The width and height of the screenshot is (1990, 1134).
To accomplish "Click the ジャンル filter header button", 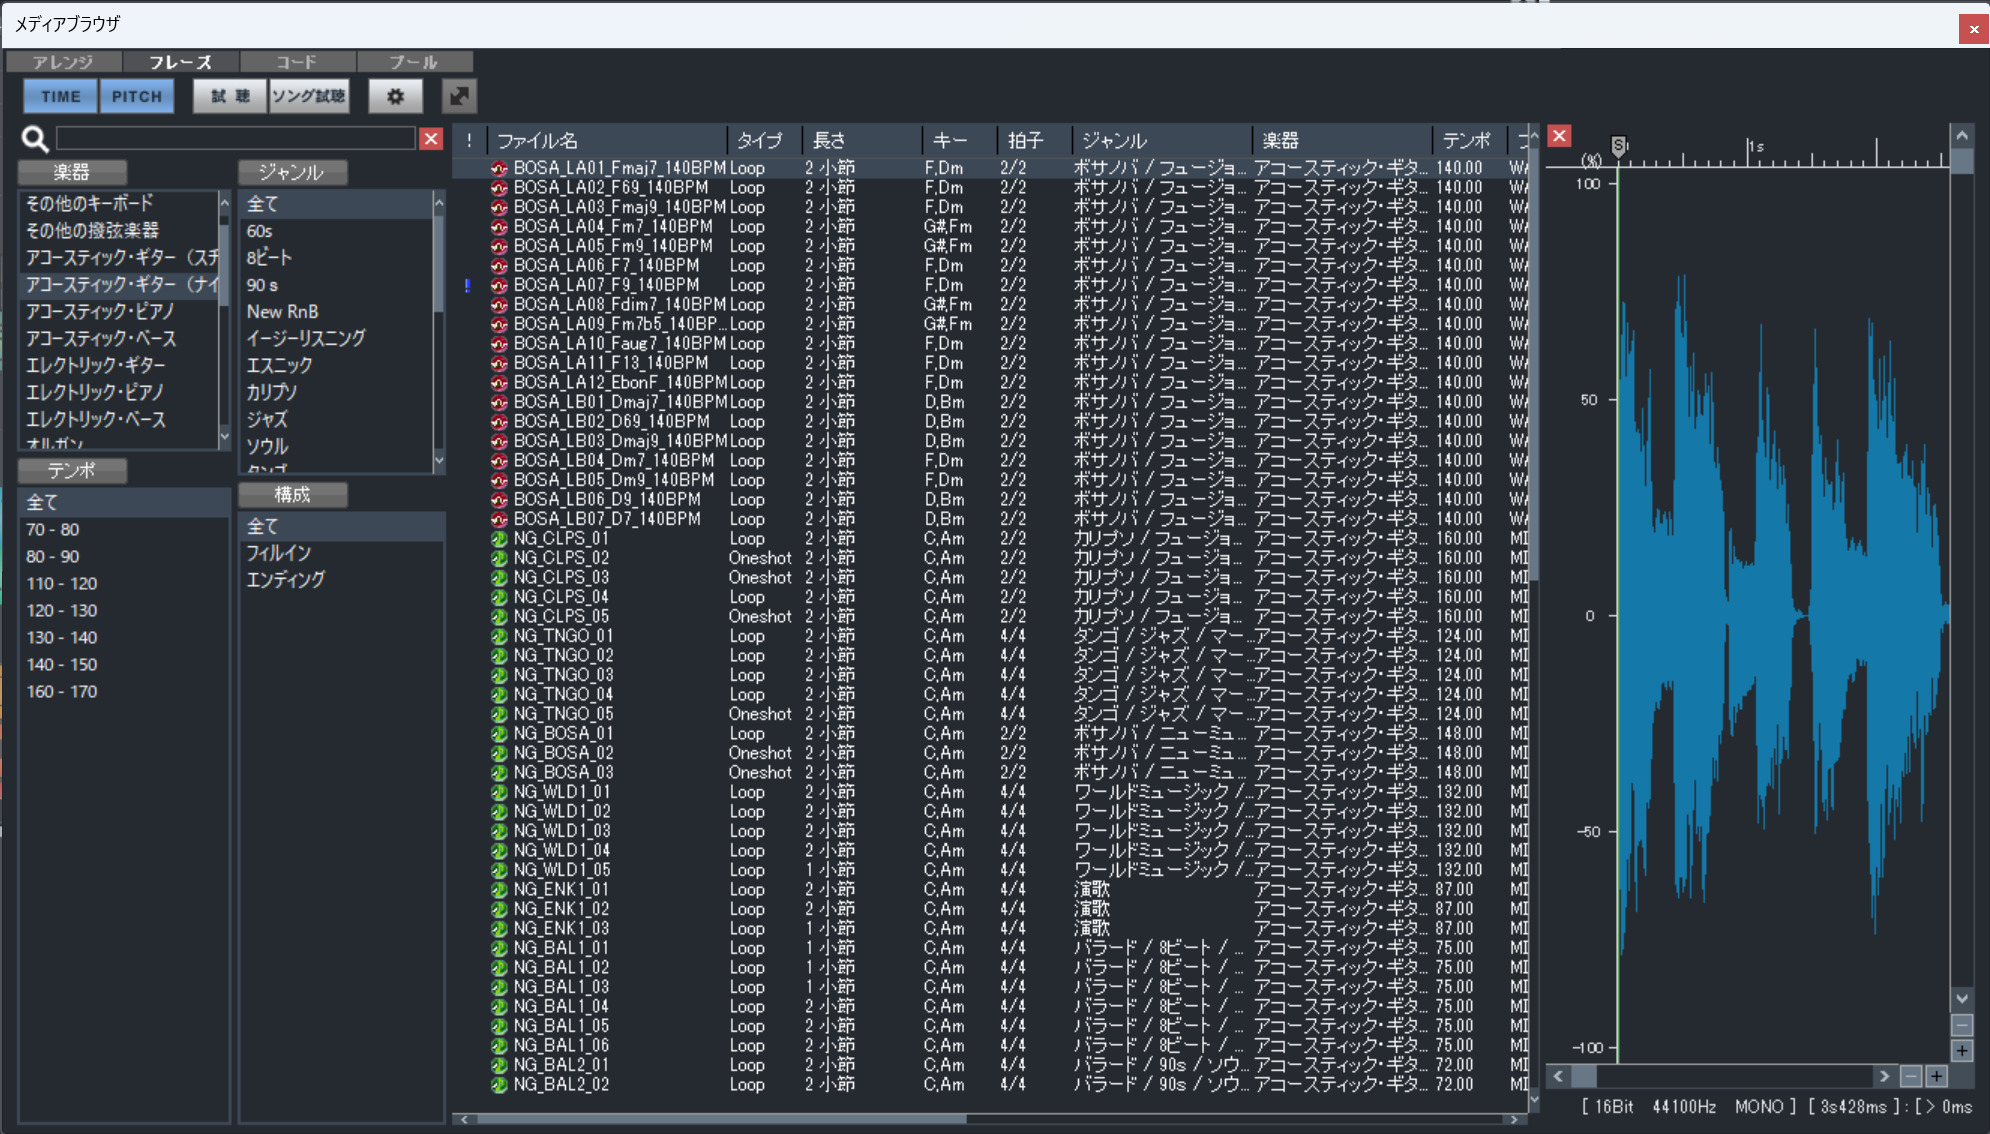I will click(292, 172).
